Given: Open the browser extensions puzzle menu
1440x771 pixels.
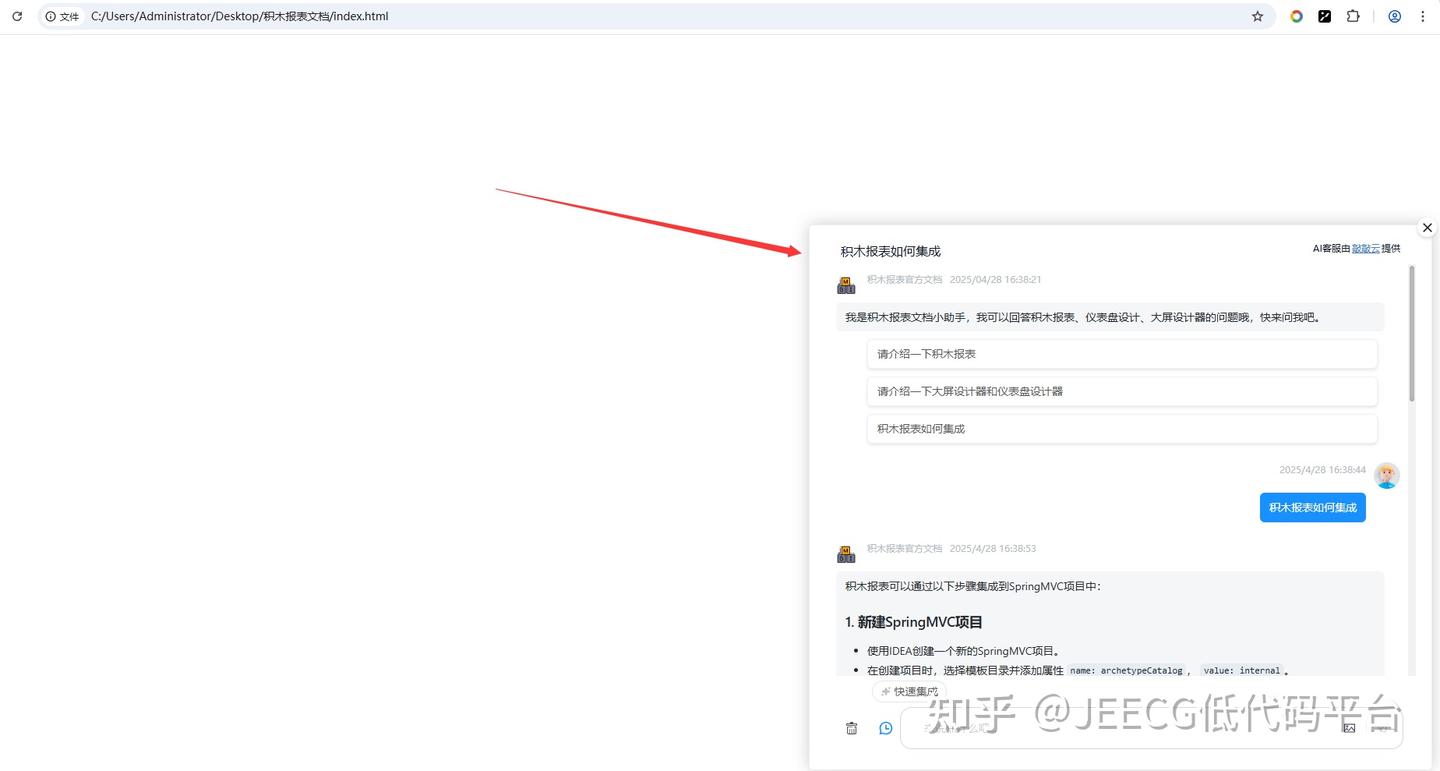Looking at the screenshot, I should coord(1353,16).
